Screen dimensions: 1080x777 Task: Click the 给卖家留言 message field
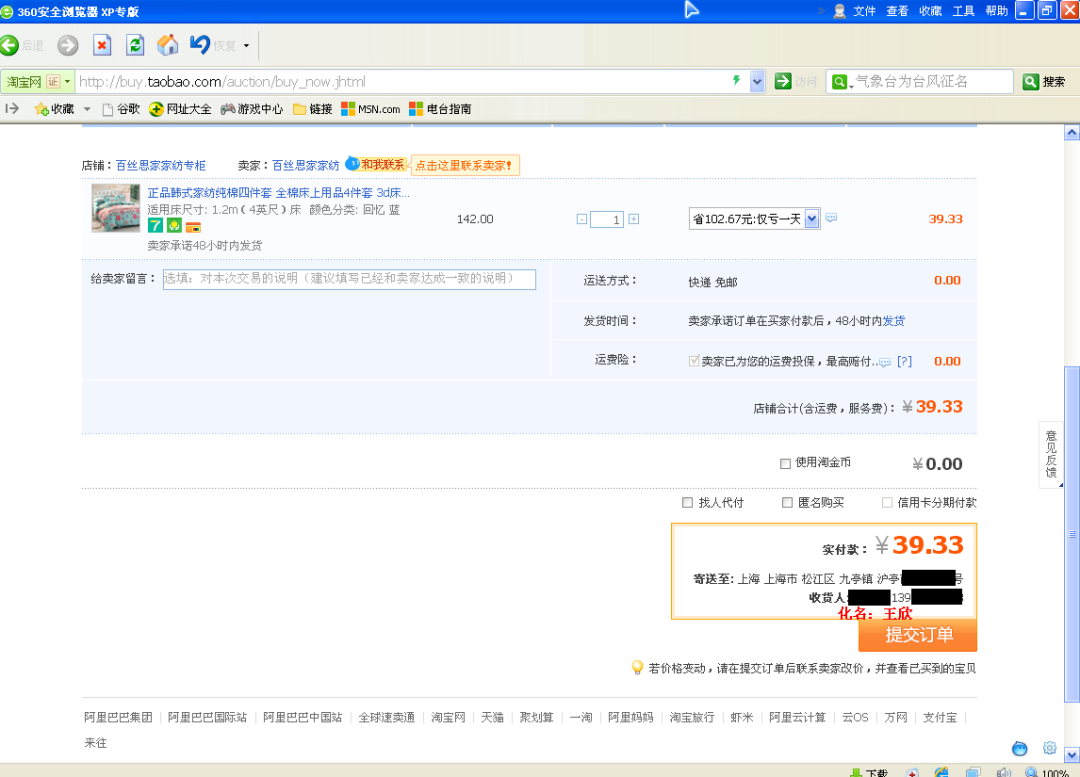pos(349,279)
